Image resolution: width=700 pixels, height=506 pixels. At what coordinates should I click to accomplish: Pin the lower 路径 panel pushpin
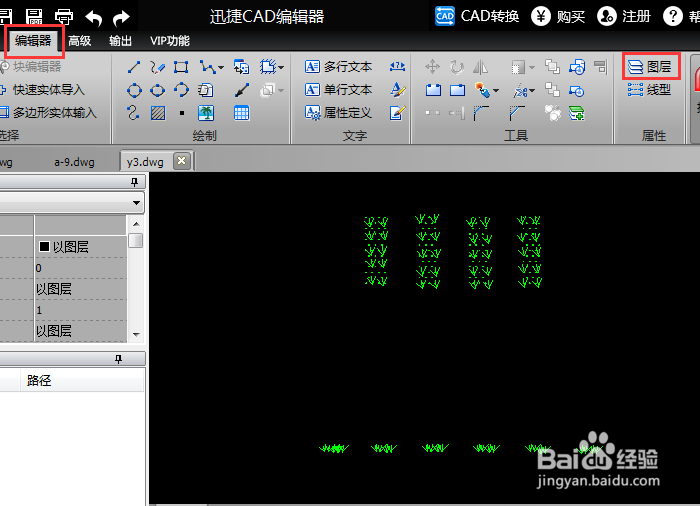[118, 359]
